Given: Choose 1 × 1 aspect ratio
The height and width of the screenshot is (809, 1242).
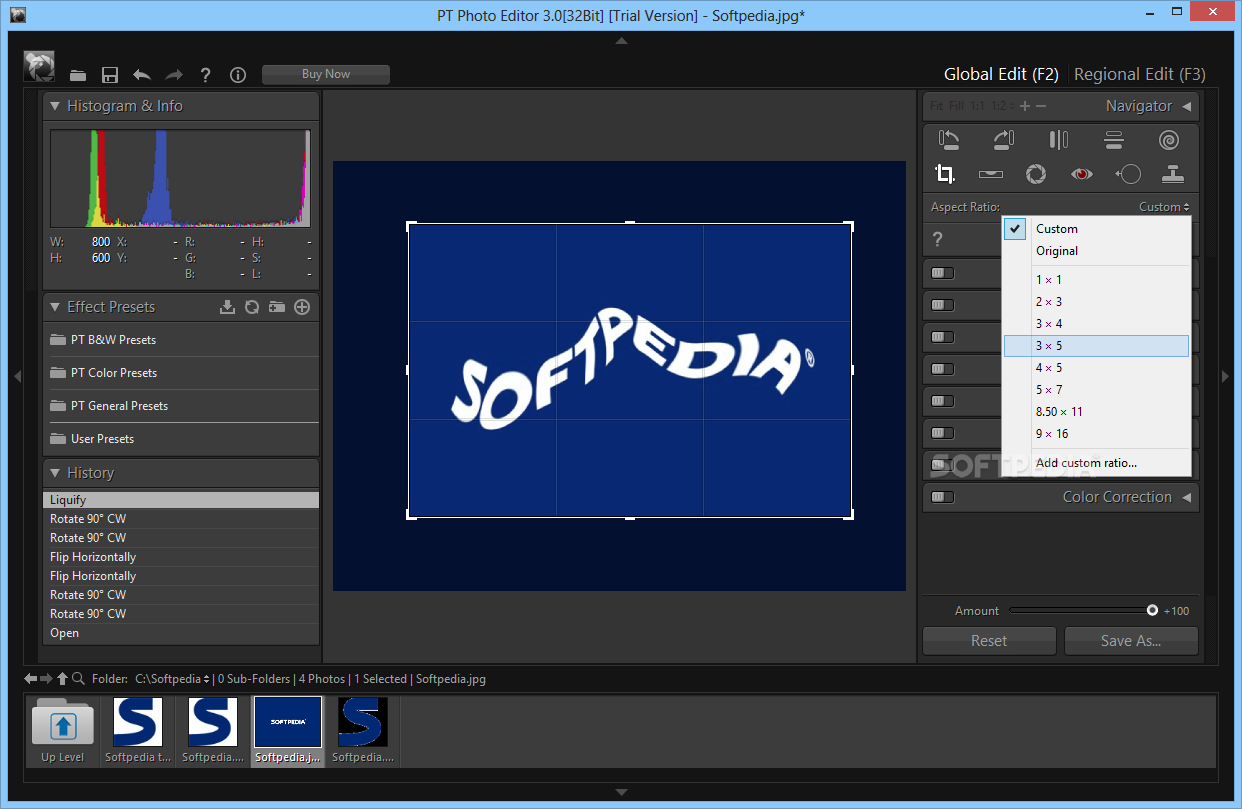Looking at the screenshot, I should click(x=1097, y=280).
